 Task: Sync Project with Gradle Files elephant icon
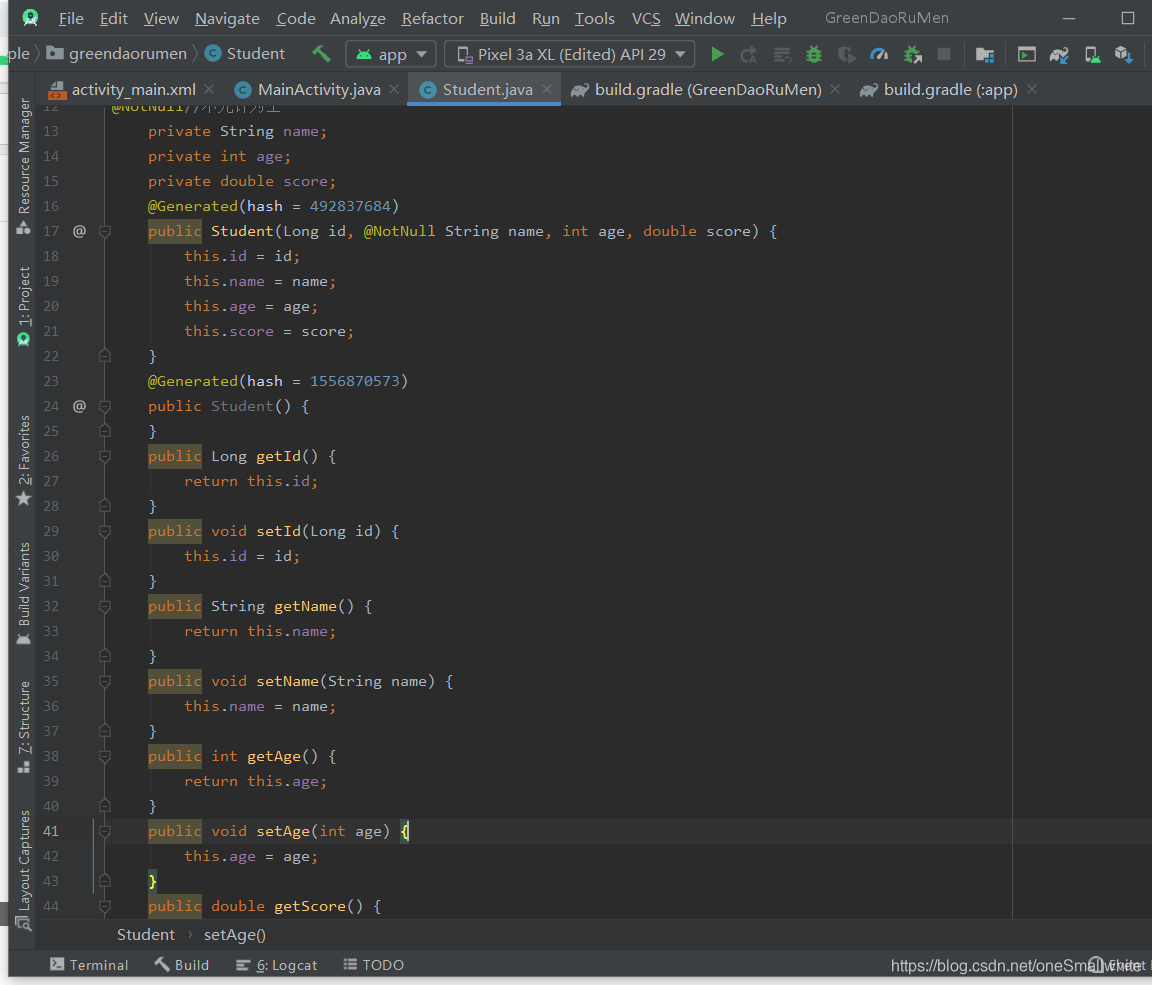1059,54
